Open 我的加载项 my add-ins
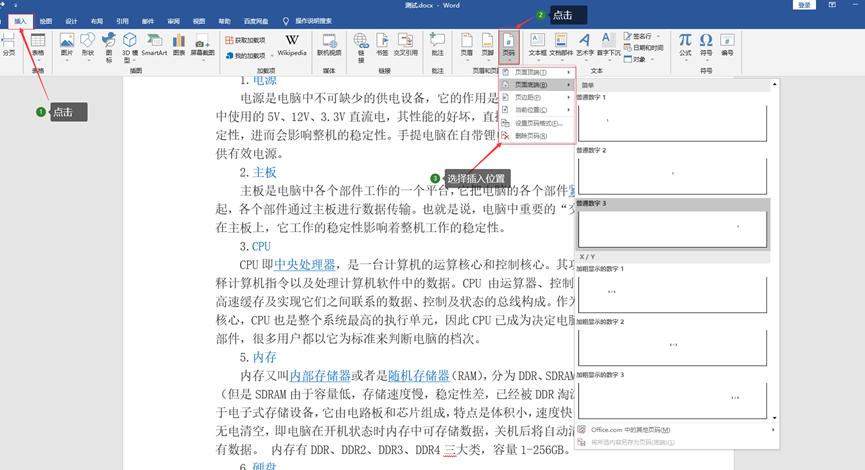Image resolution: width=865 pixels, height=470 pixels. pos(245,56)
